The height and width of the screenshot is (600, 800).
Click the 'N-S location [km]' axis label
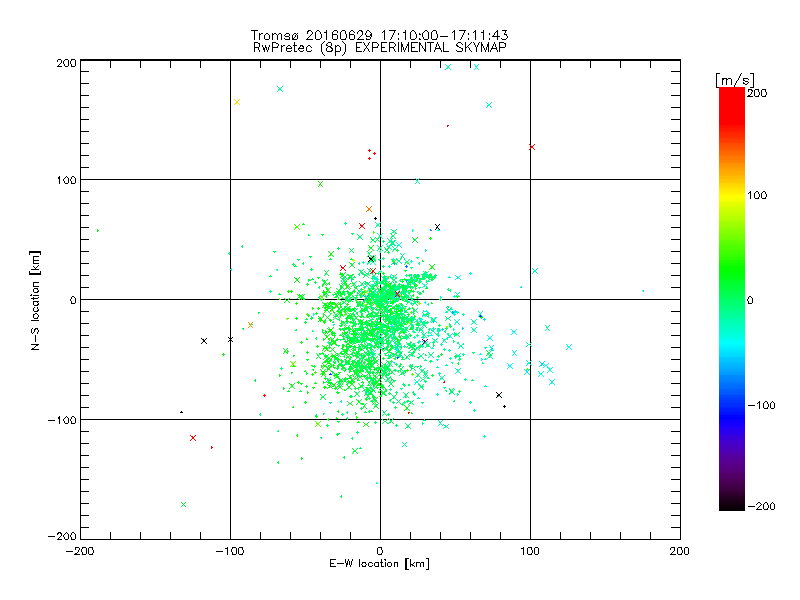[35, 300]
